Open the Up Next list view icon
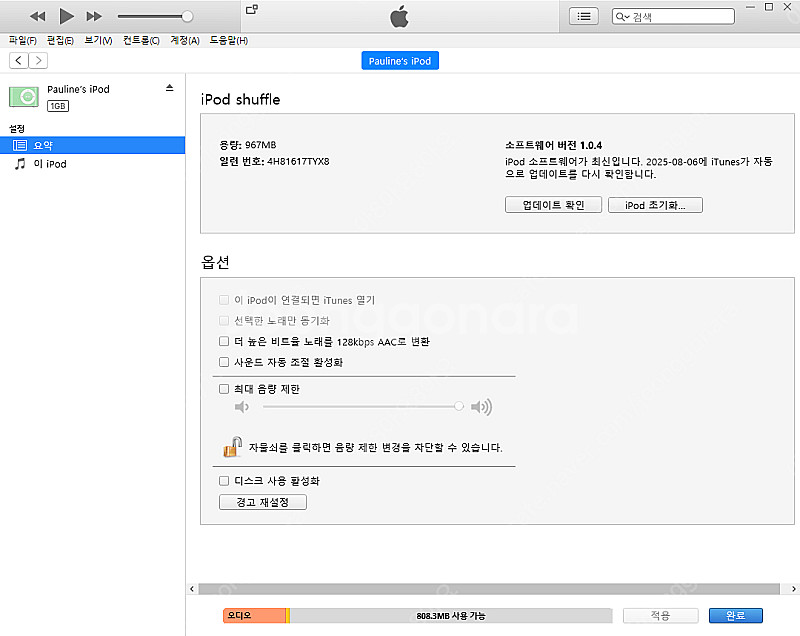The height and width of the screenshot is (636, 800). (x=584, y=16)
